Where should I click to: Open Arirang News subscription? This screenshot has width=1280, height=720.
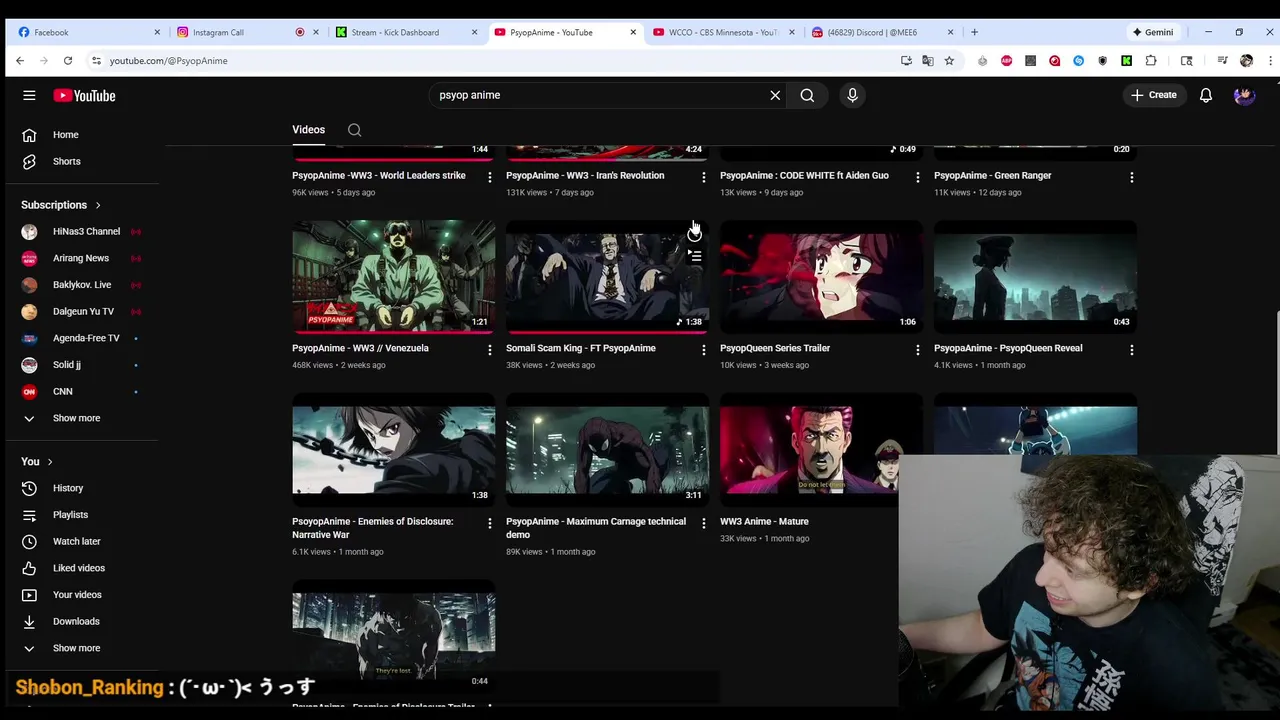[80, 258]
